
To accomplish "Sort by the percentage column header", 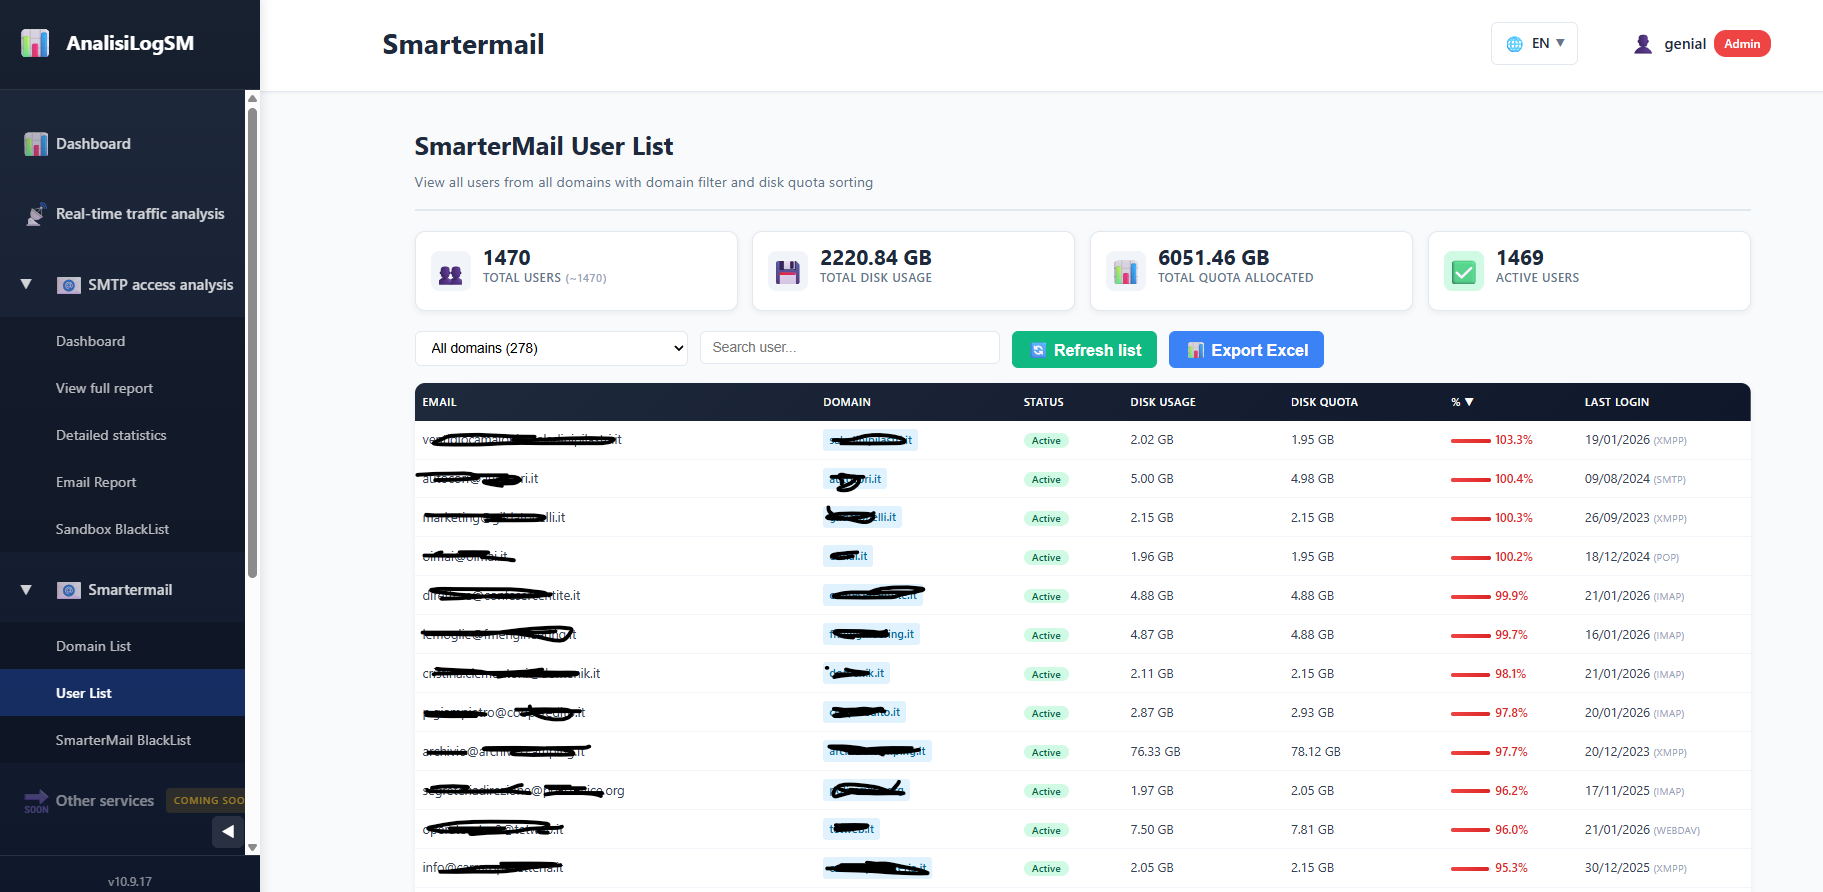I will tap(1462, 402).
